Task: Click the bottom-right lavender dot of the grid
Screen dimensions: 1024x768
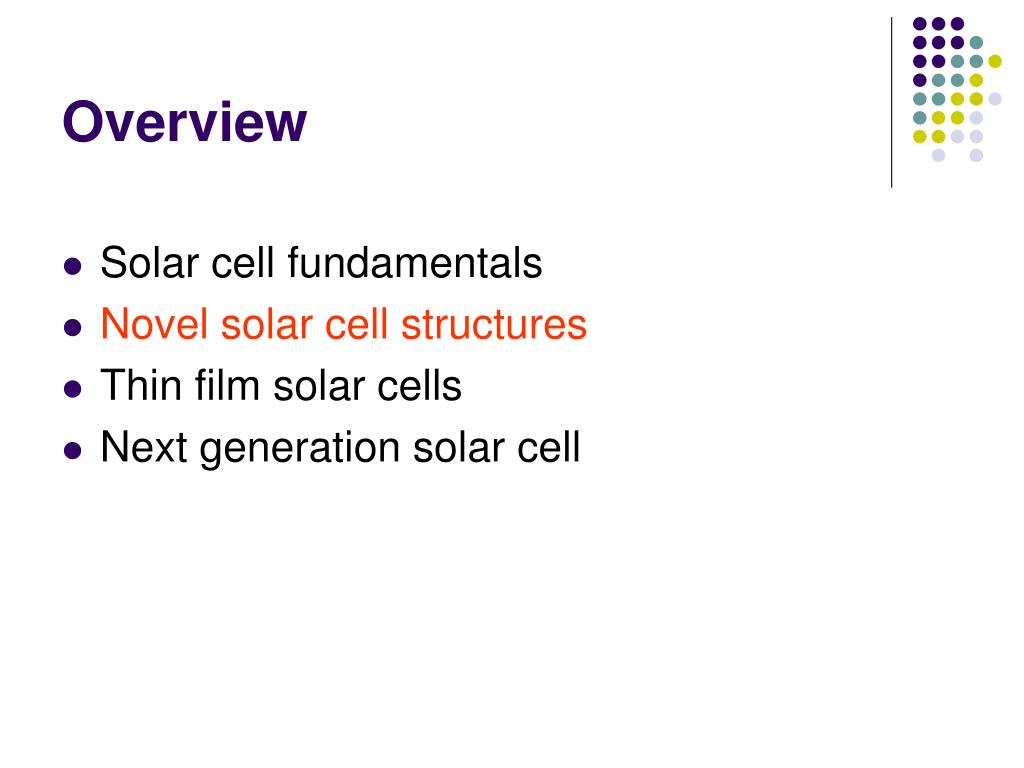Action: tap(976, 155)
